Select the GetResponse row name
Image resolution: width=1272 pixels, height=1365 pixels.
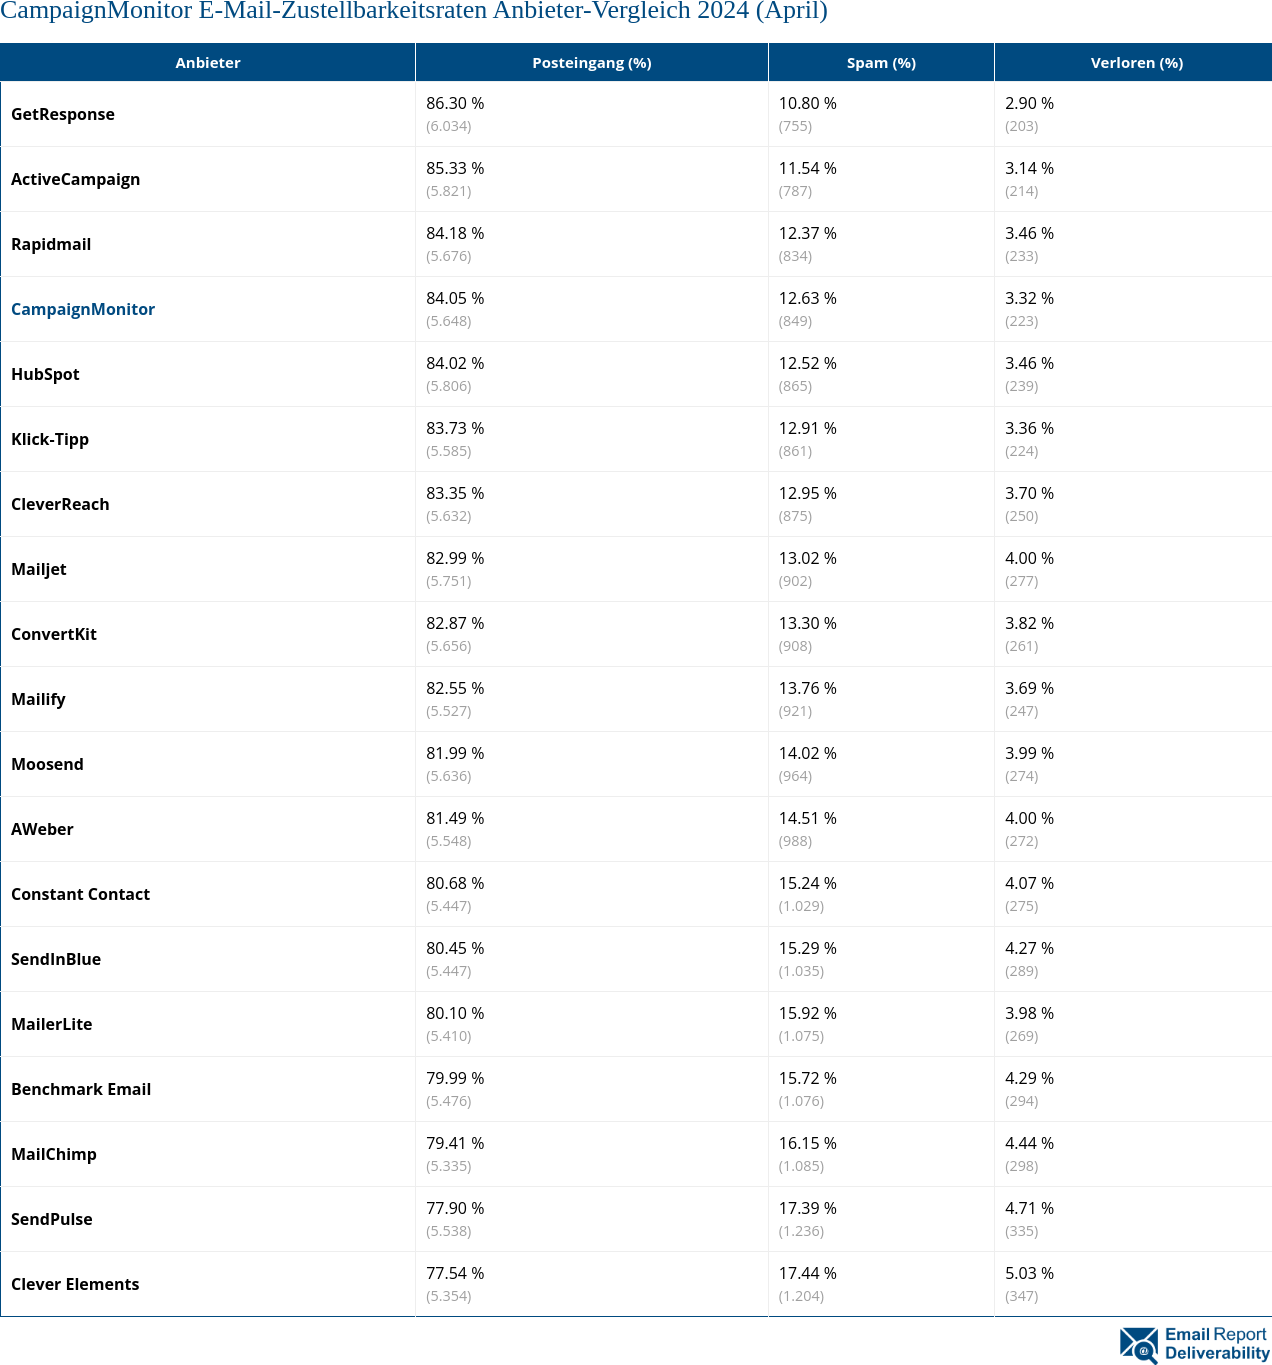point(63,114)
